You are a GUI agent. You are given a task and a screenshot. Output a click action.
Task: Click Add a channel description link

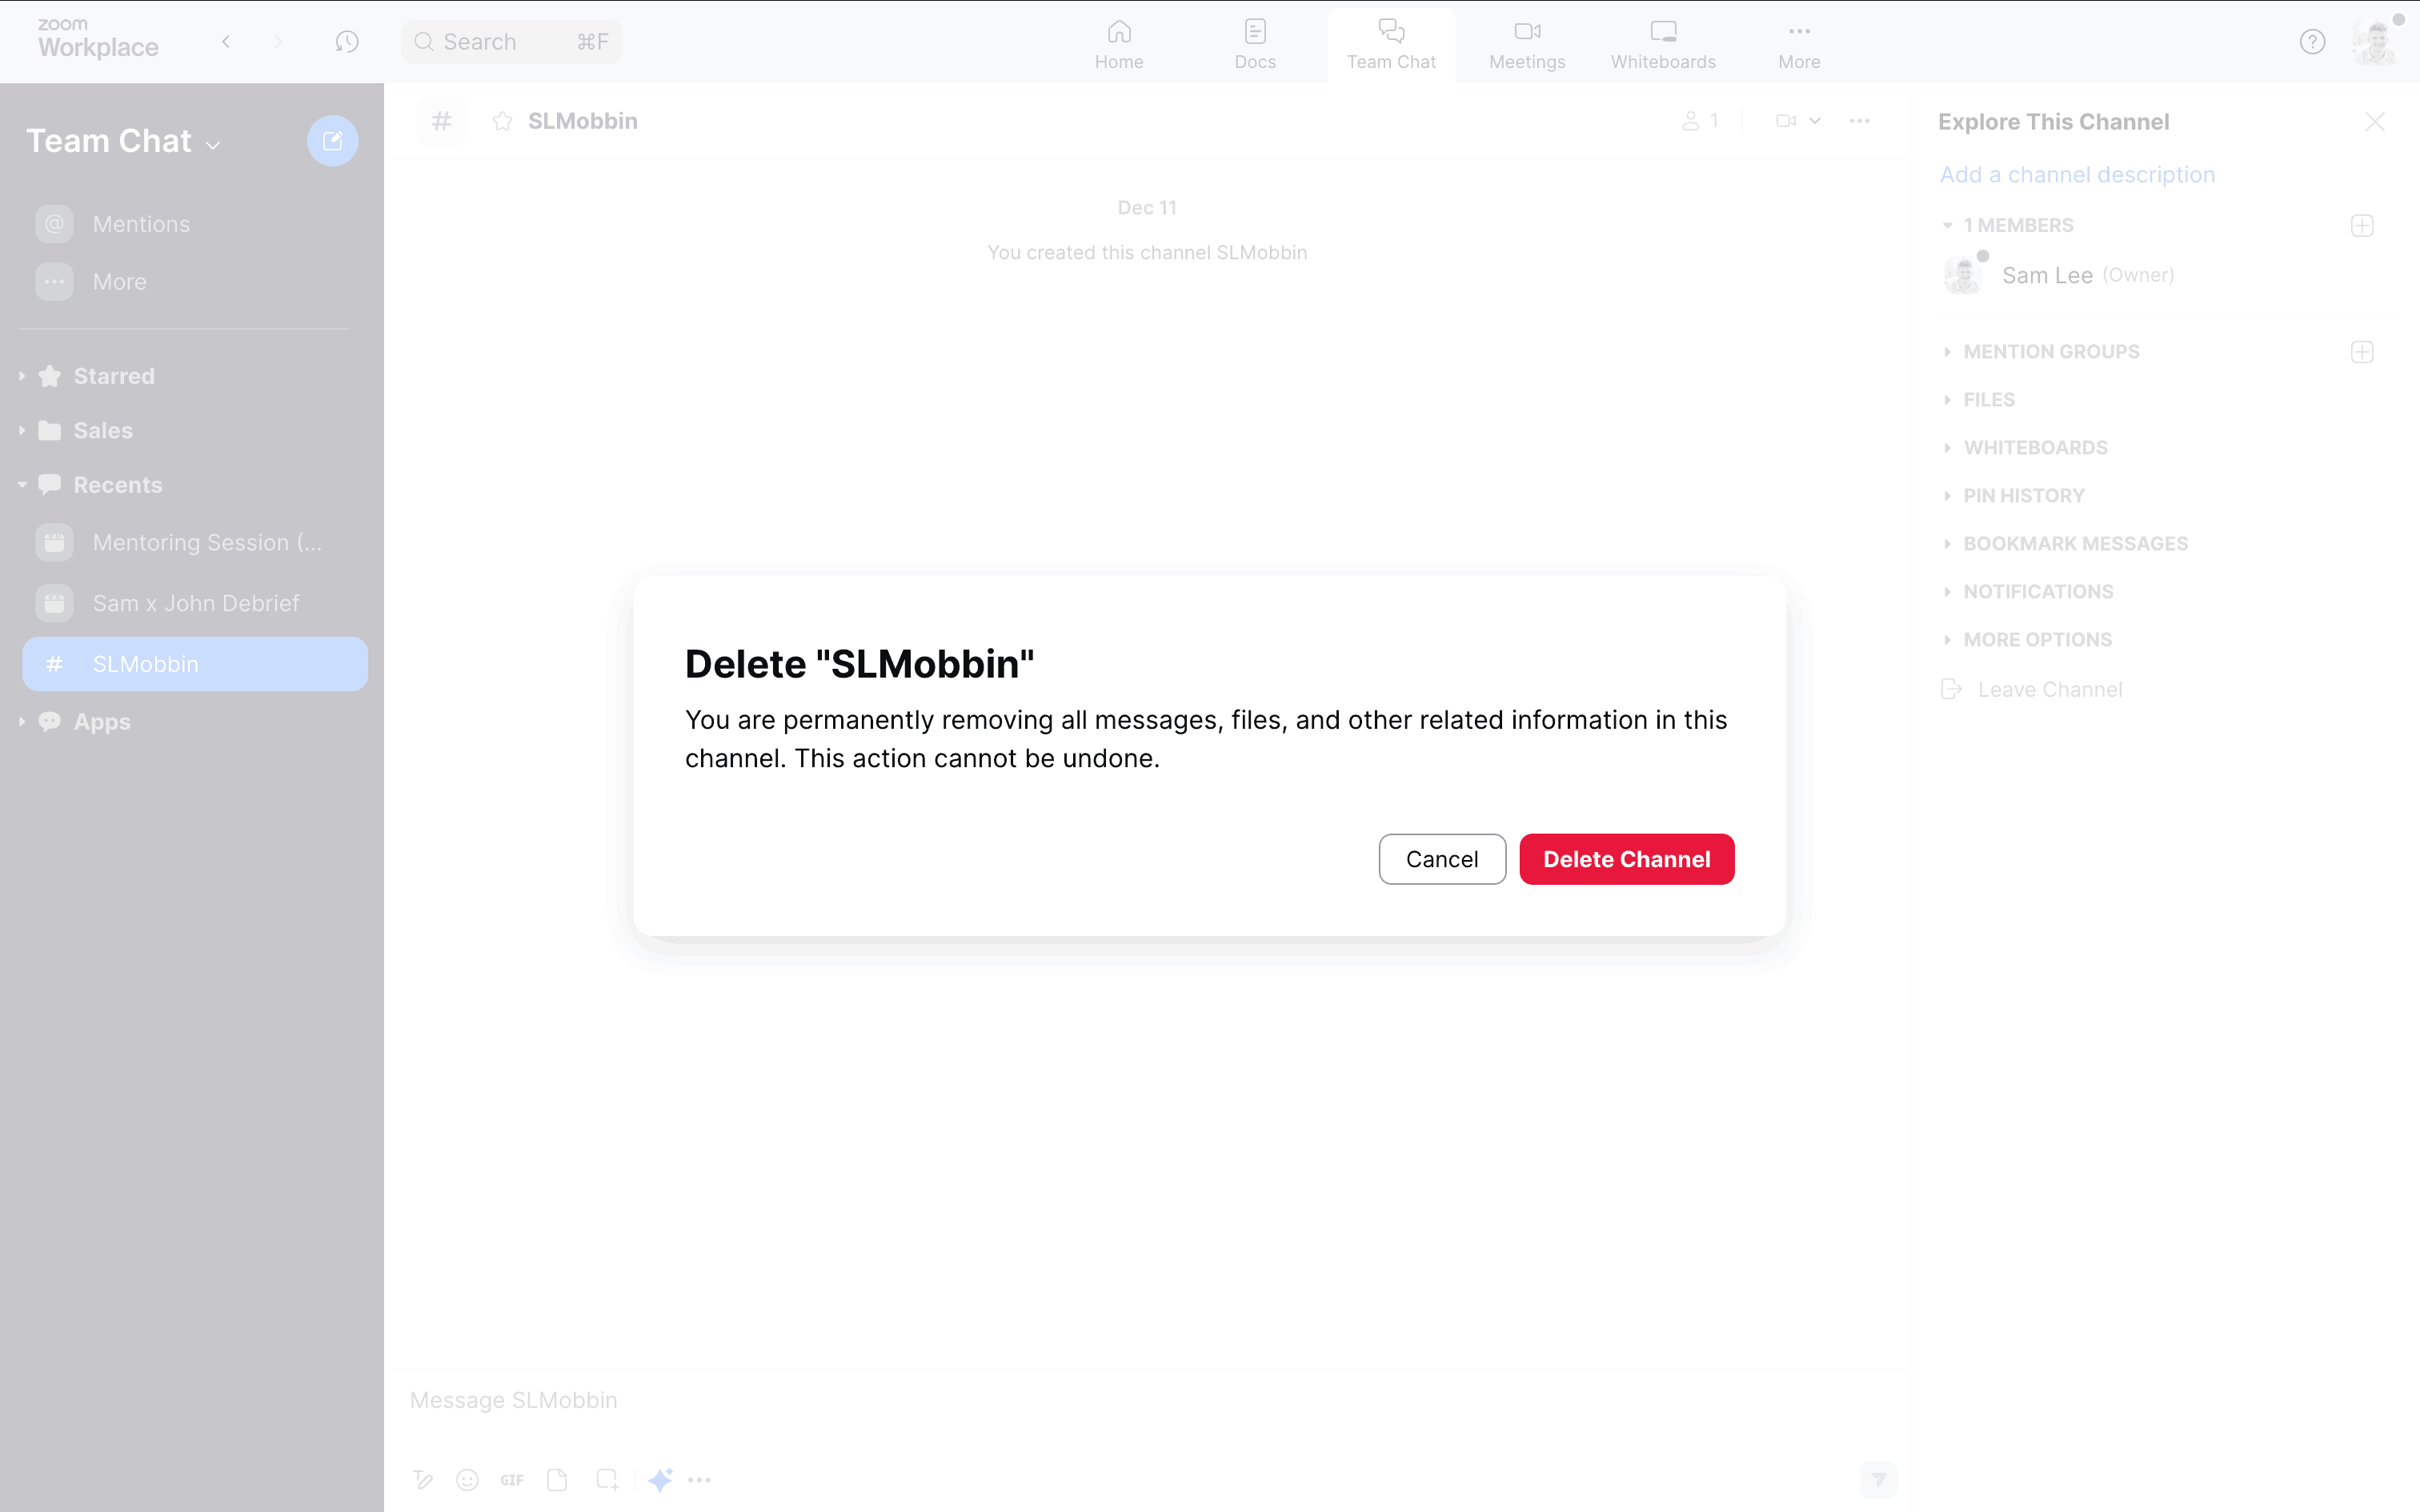(2077, 175)
